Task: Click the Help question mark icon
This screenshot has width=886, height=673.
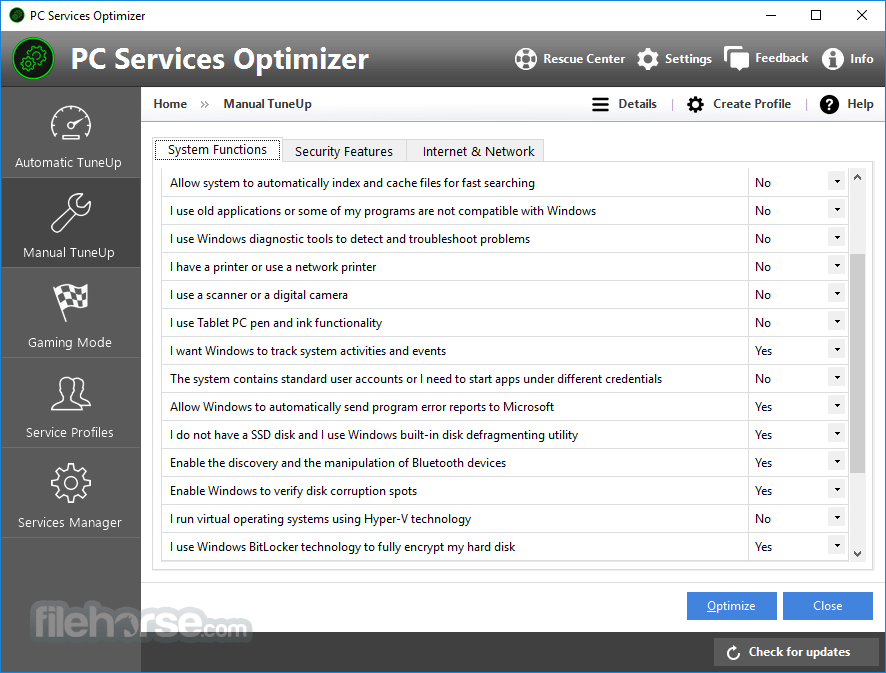Action: point(829,105)
